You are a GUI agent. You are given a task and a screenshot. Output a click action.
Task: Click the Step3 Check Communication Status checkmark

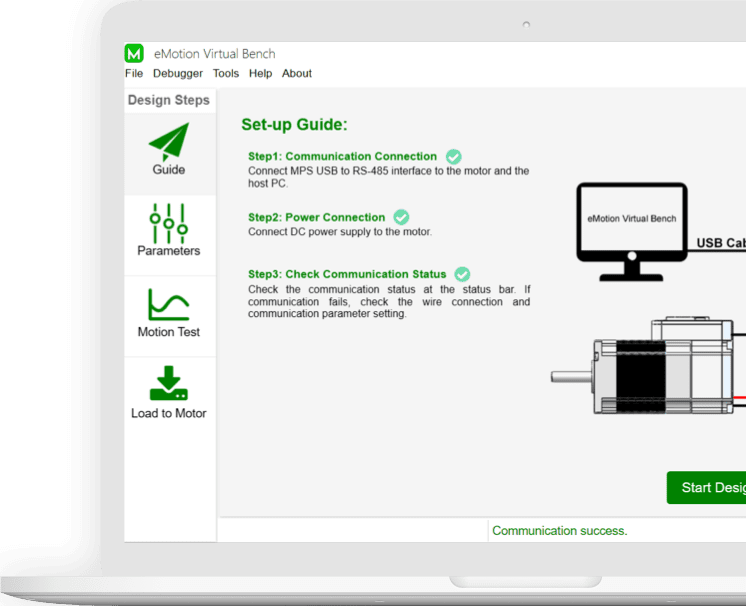pyautogui.click(x=462, y=274)
